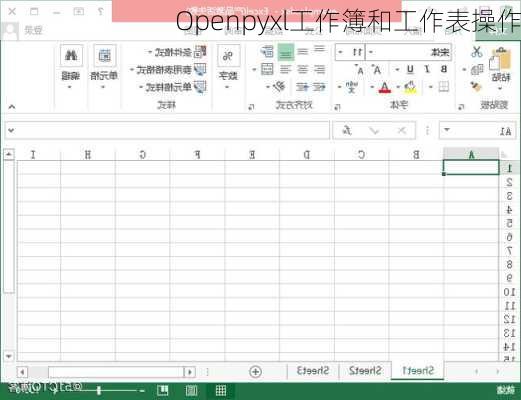Select the Format Painter brush

click(477, 87)
